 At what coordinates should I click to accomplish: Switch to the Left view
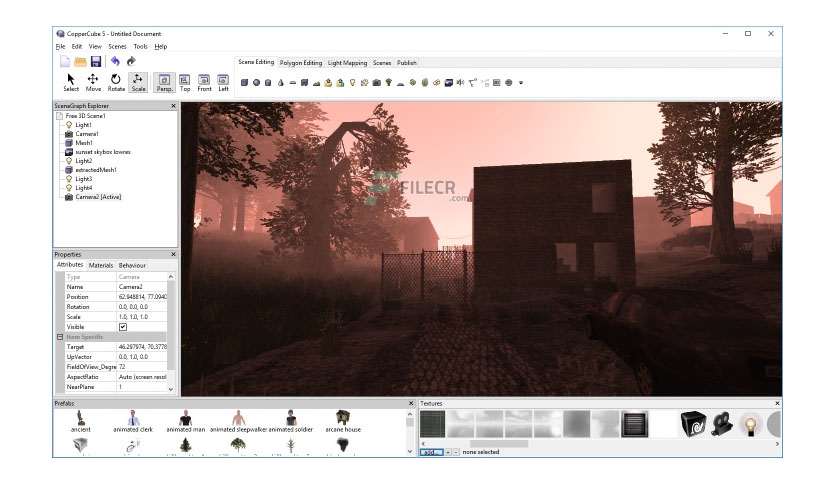223,83
